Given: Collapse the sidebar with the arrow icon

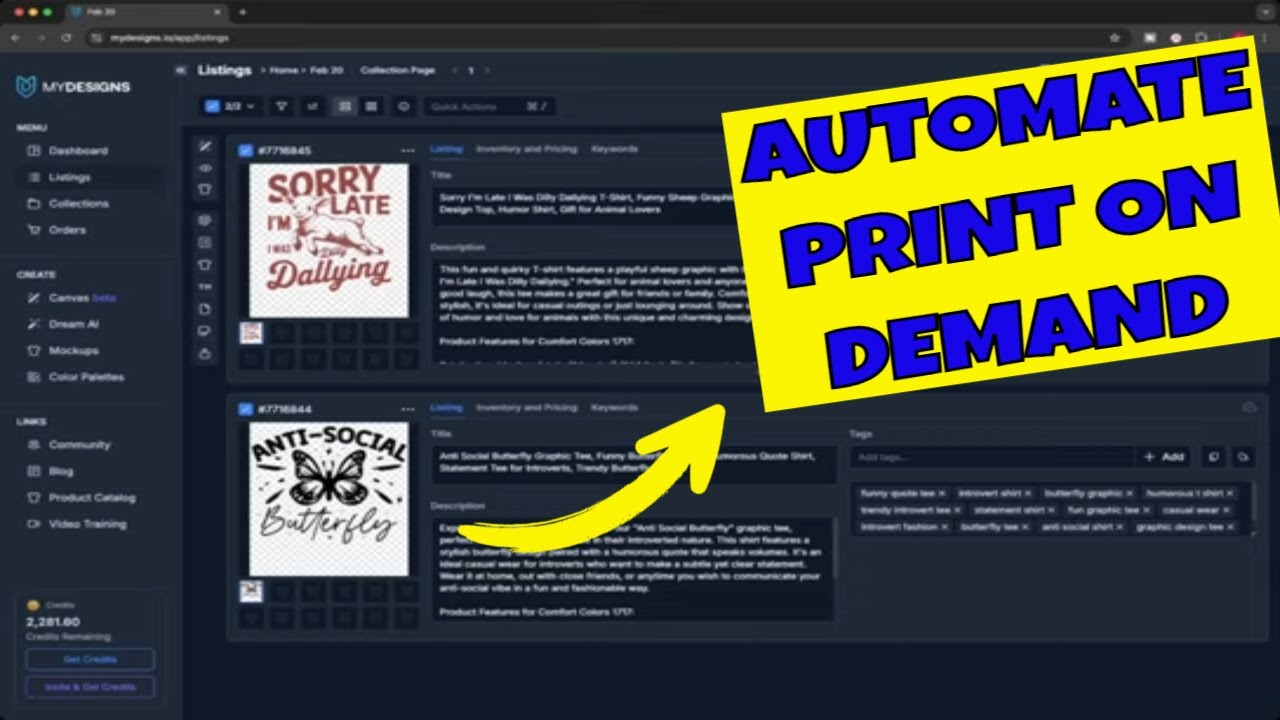Looking at the screenshot, I should (180, 70).
